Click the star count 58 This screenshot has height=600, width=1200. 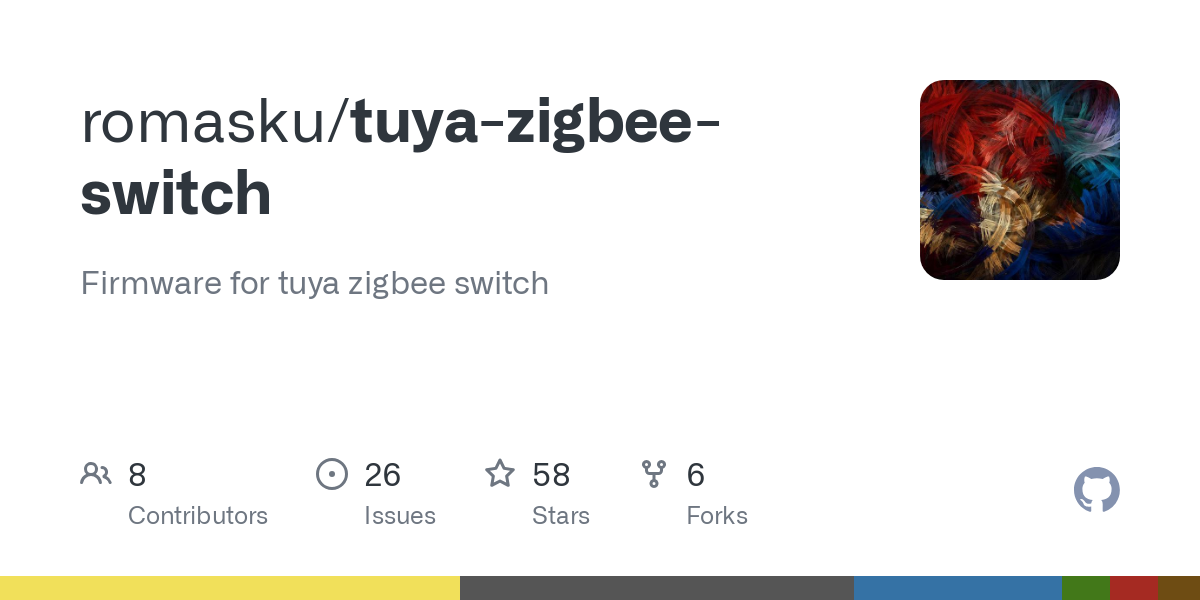[551, 475]
